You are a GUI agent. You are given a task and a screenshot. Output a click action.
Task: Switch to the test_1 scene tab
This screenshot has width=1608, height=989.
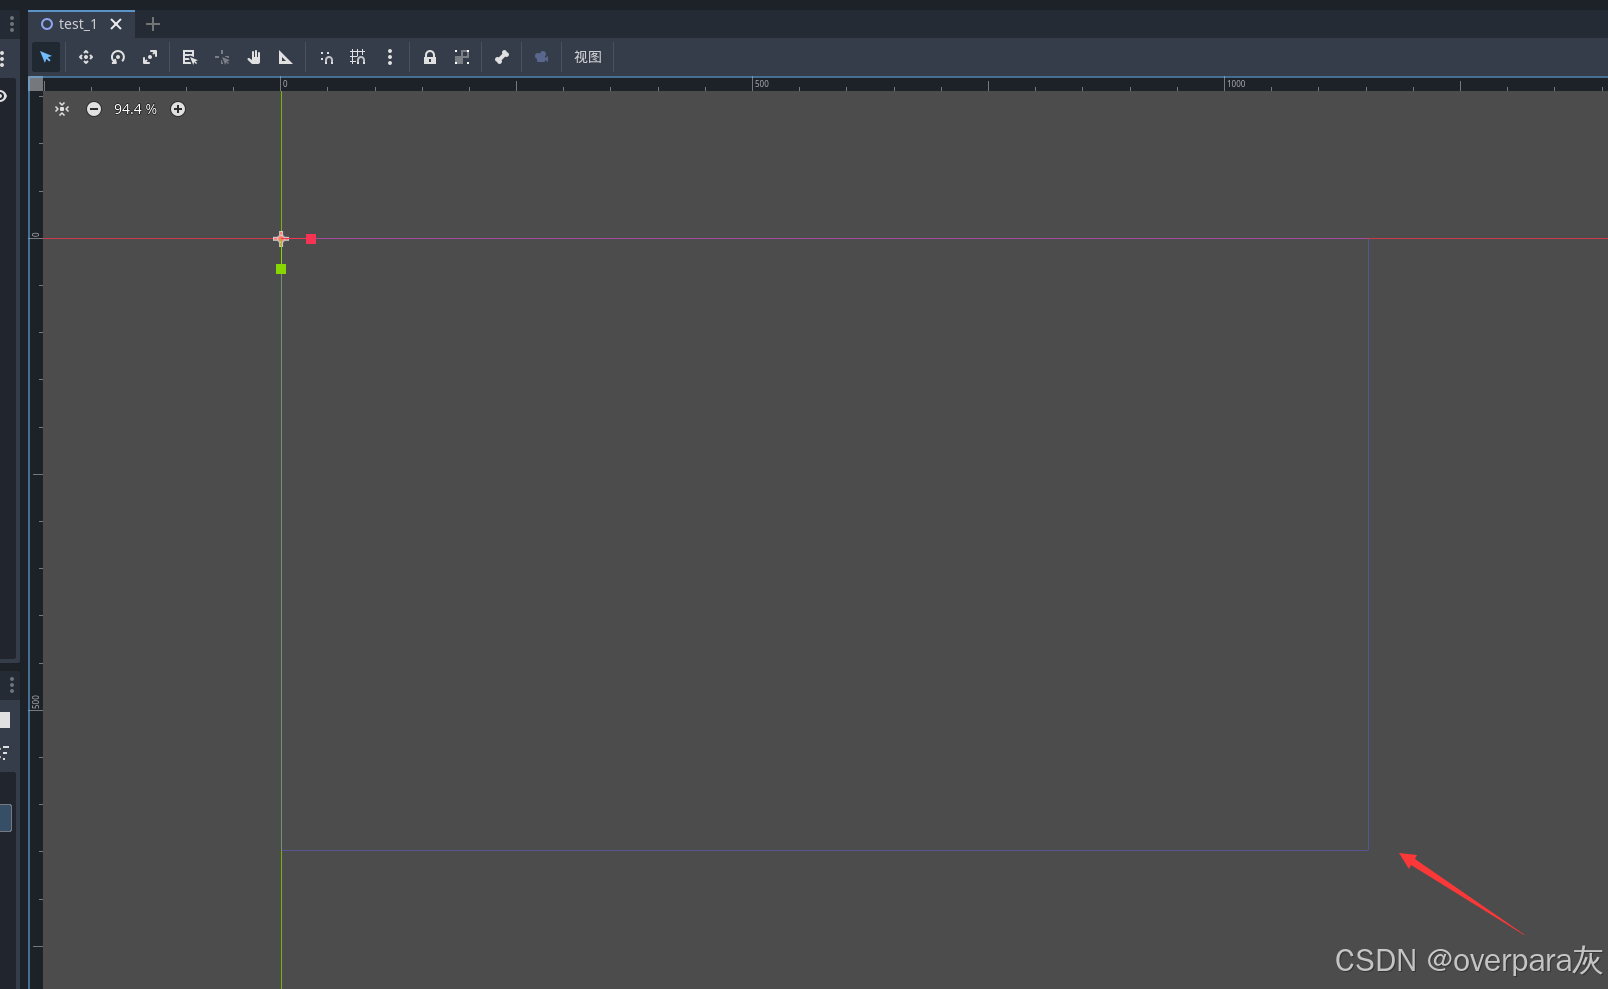(x=75, y=23)
